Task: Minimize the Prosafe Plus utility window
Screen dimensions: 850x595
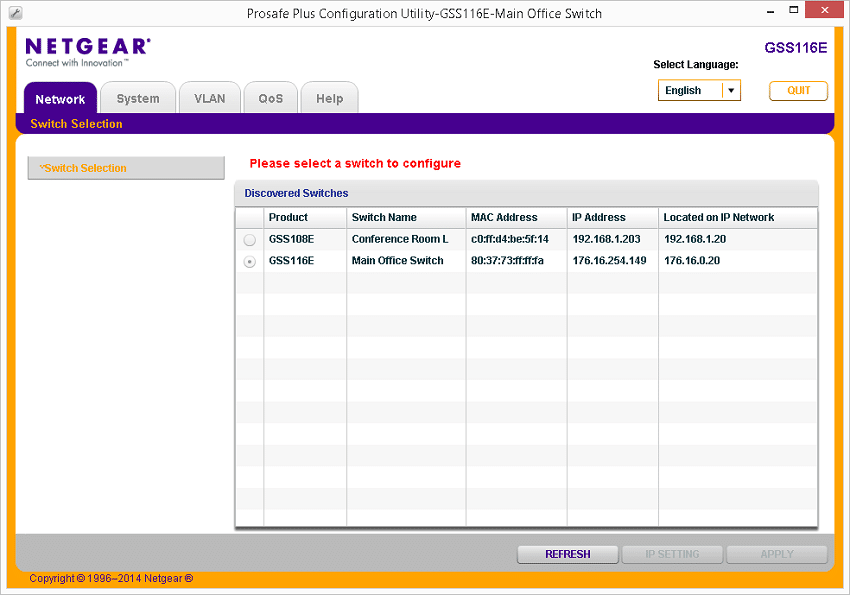Action: (x=770, y=10)
